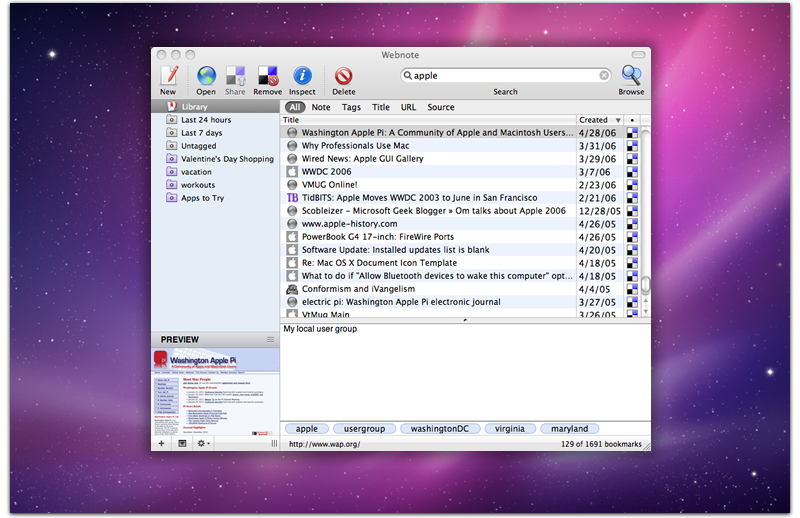Screen dimensions: 800x518
Task: Click the archive icon beside the plus button
Action: pos(182,443)
